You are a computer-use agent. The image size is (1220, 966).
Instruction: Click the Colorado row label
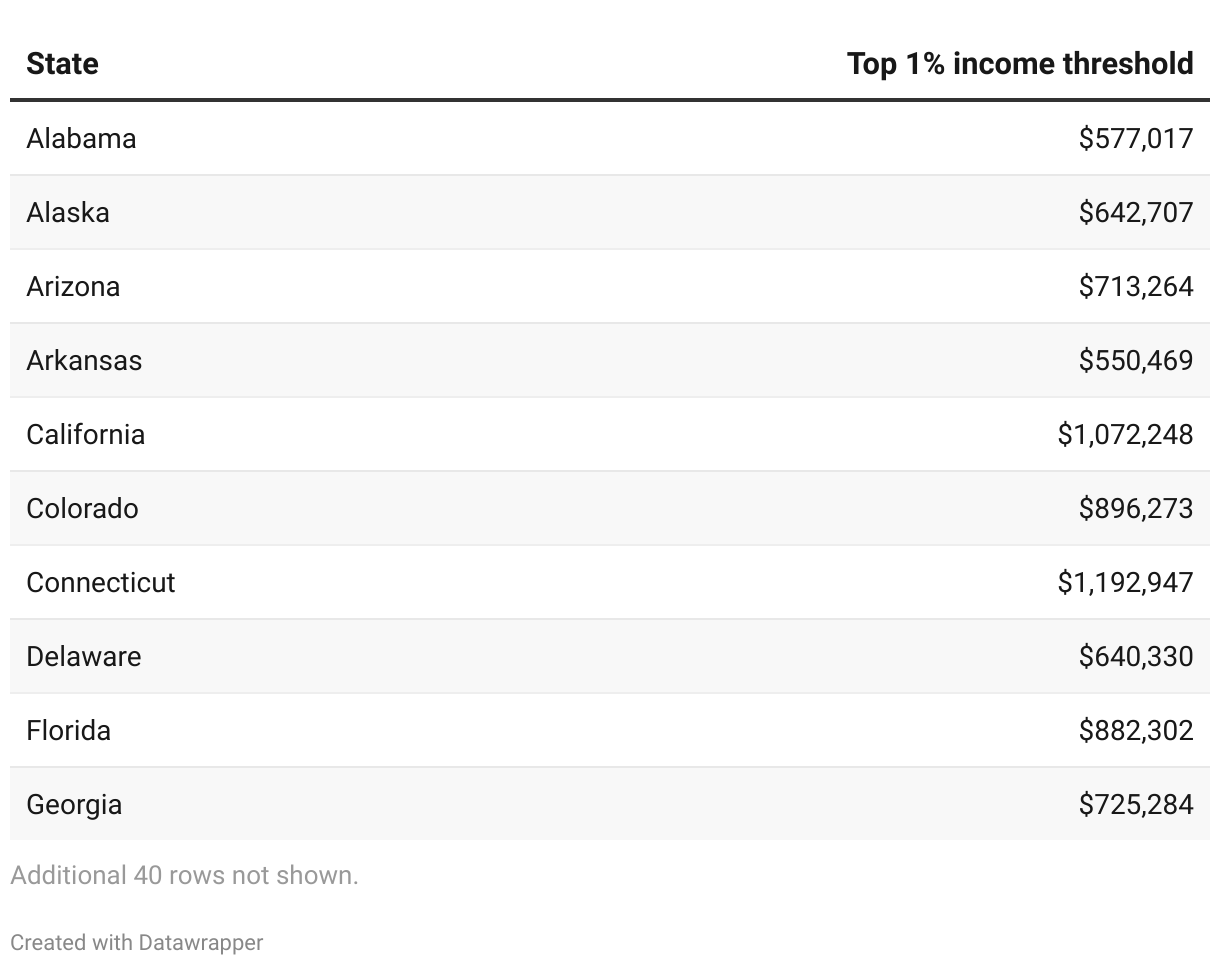tap(82, 508)
